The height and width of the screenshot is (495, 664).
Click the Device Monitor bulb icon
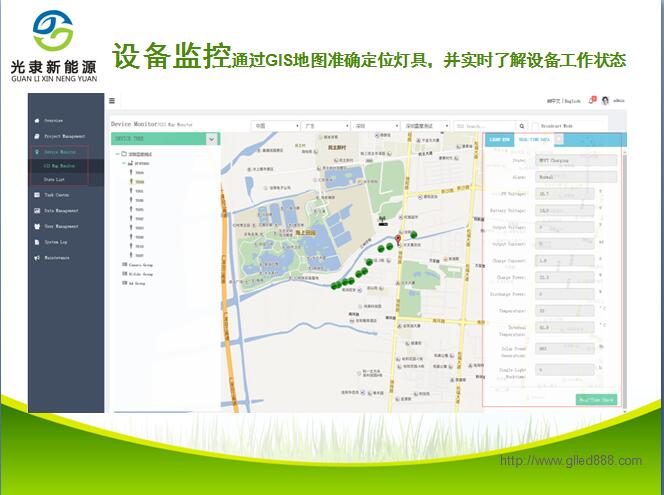pyautogui.click(x=37, y=152)
